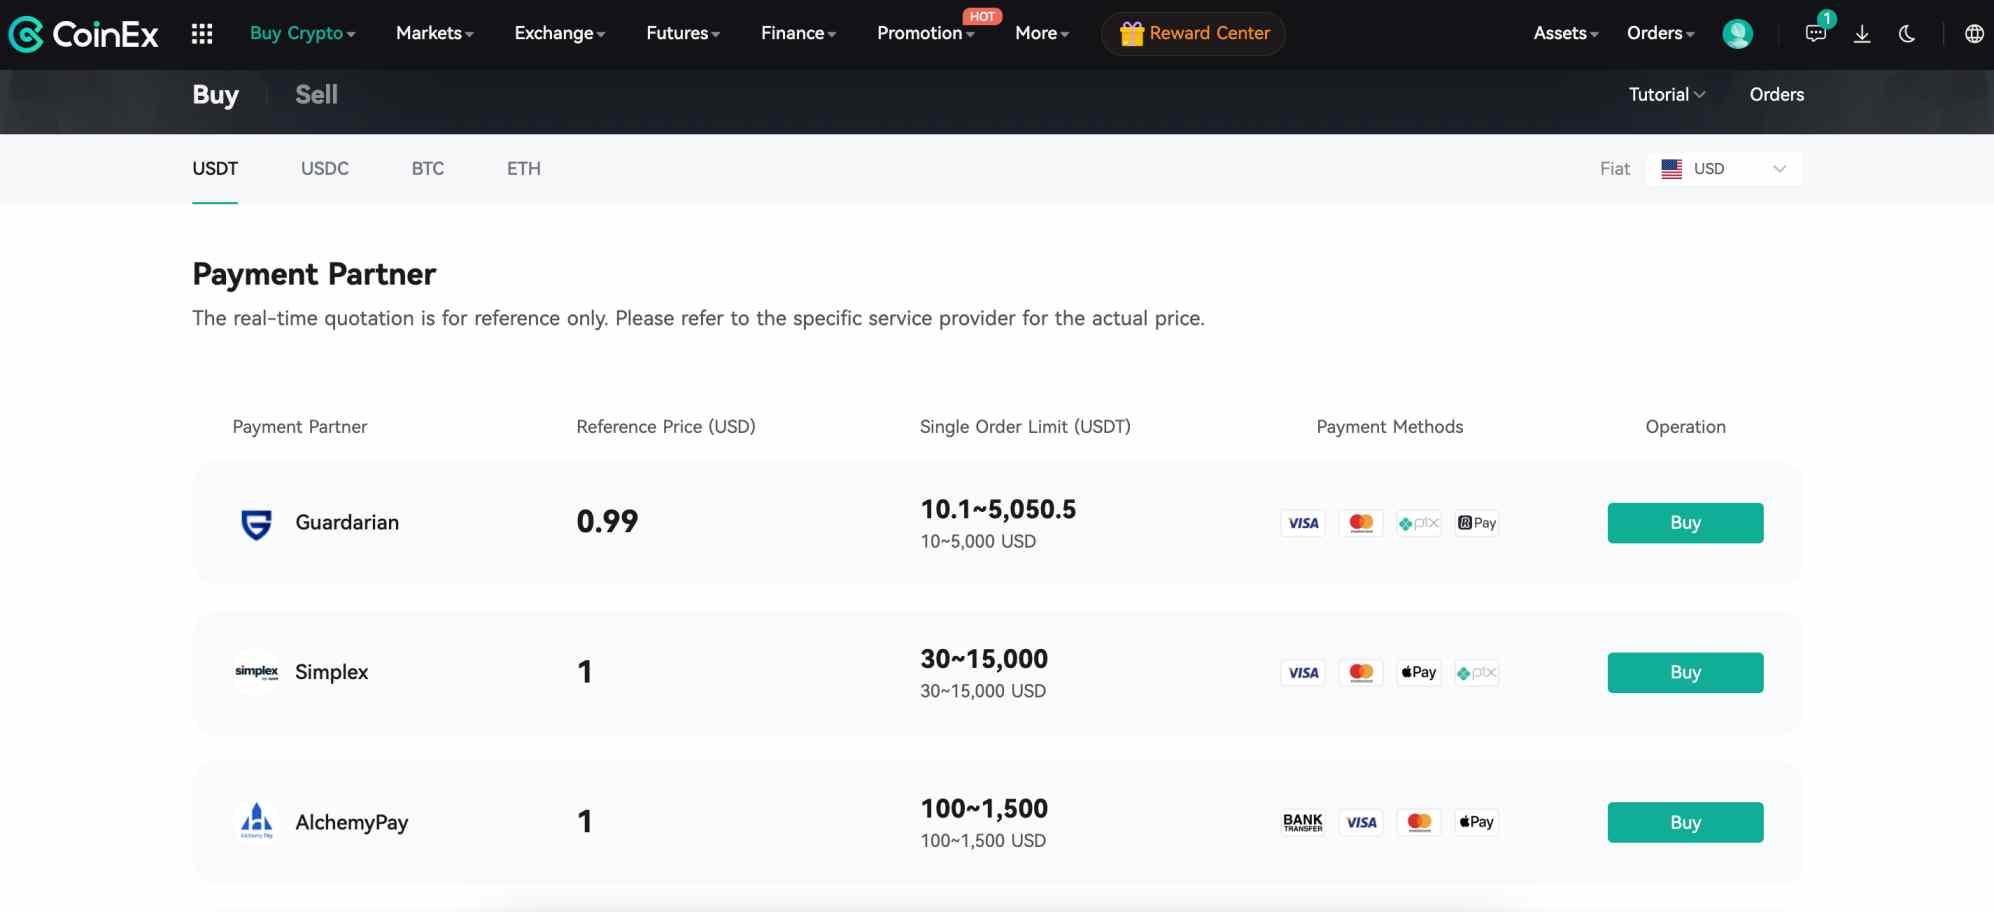The height and width of the screenshot is (912, 1994).
Task: Click the CoinEx logo
Action: [84, 34]
